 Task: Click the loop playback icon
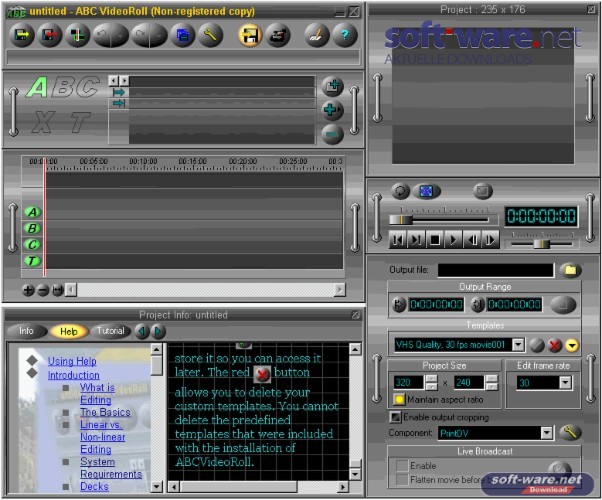pyautogui.click(x=400, y=191)
